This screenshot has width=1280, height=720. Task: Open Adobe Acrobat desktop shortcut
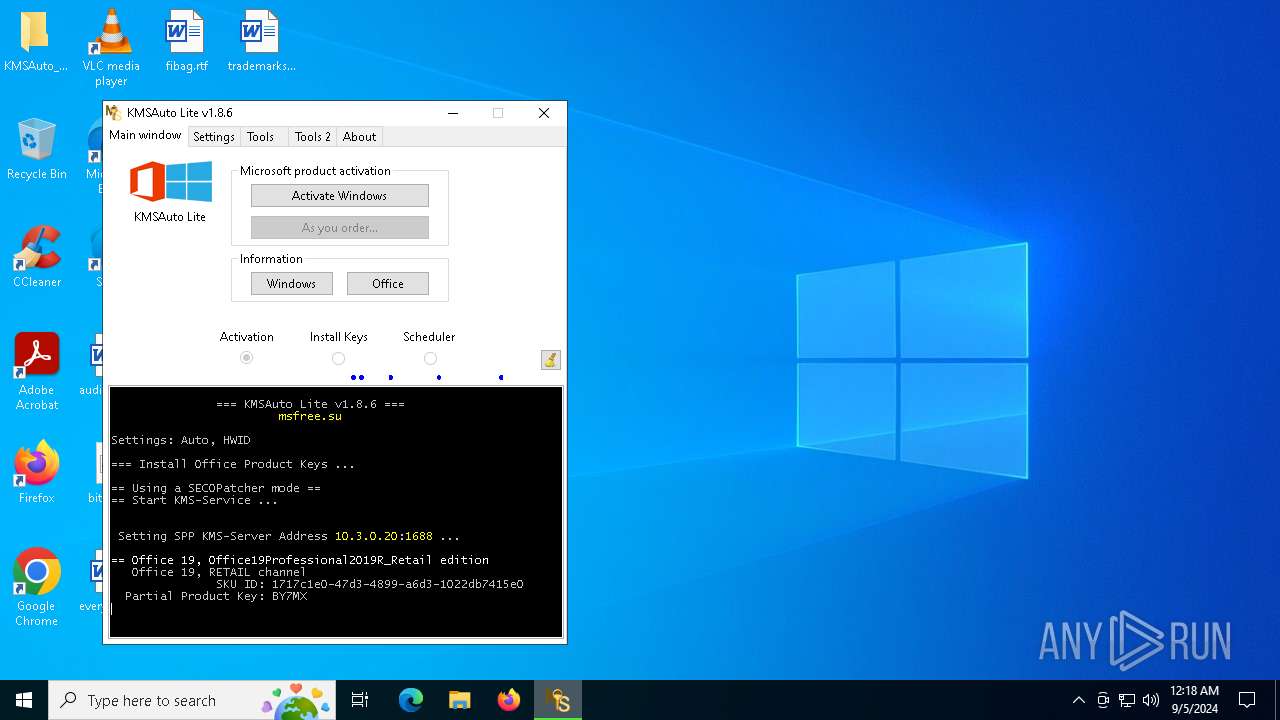[x=36, y=371]
